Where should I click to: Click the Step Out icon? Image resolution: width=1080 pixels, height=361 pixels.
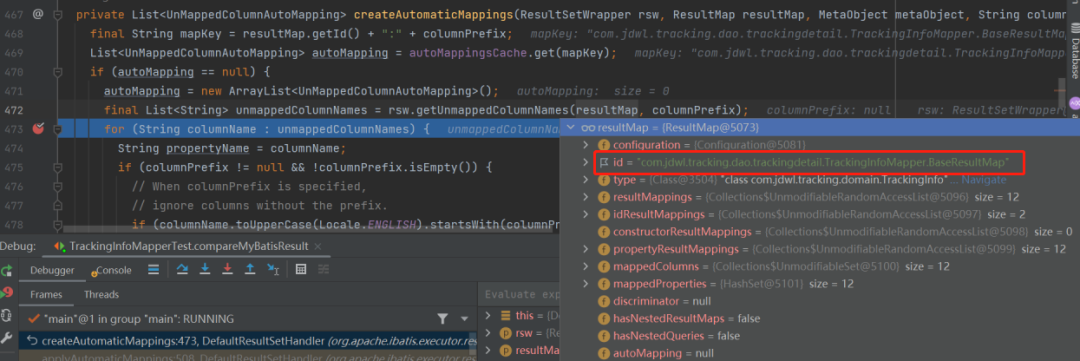coord(250,269)
